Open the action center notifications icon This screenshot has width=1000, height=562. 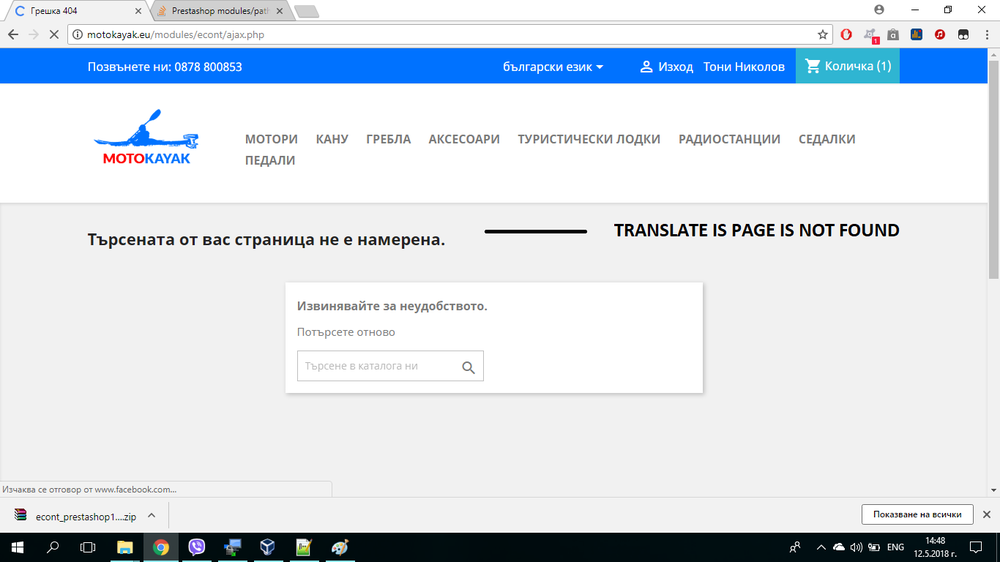tap(976, 547)
